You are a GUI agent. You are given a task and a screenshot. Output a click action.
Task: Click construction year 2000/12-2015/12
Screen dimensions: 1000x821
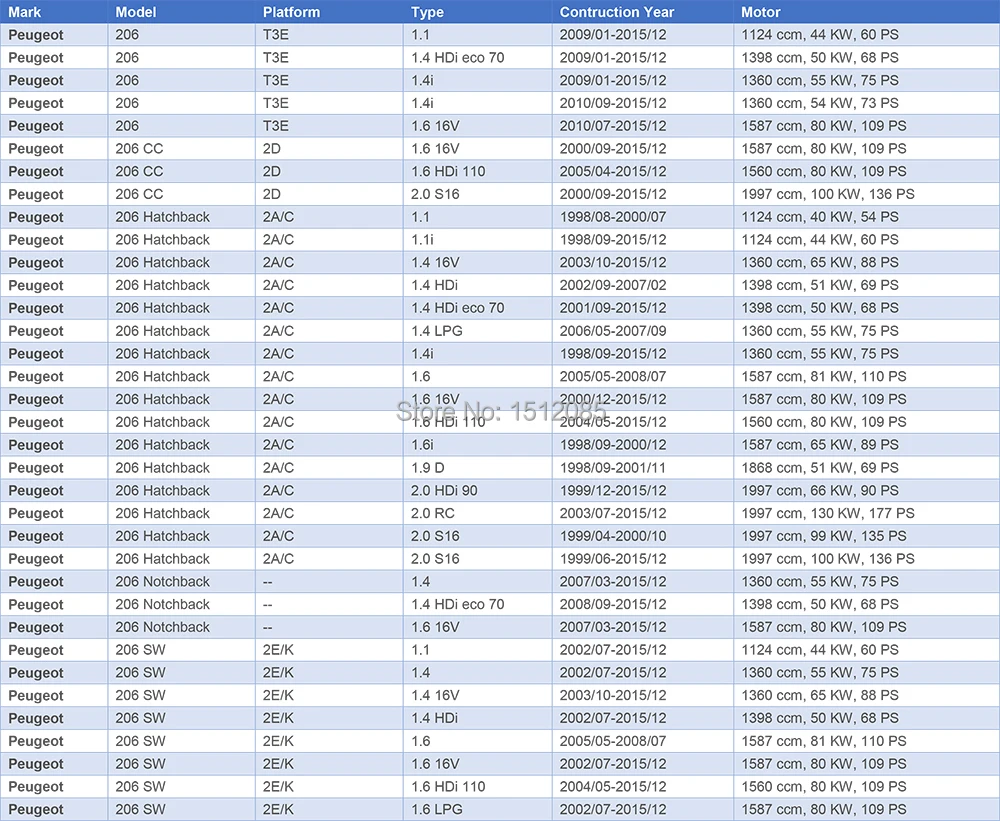613,399
